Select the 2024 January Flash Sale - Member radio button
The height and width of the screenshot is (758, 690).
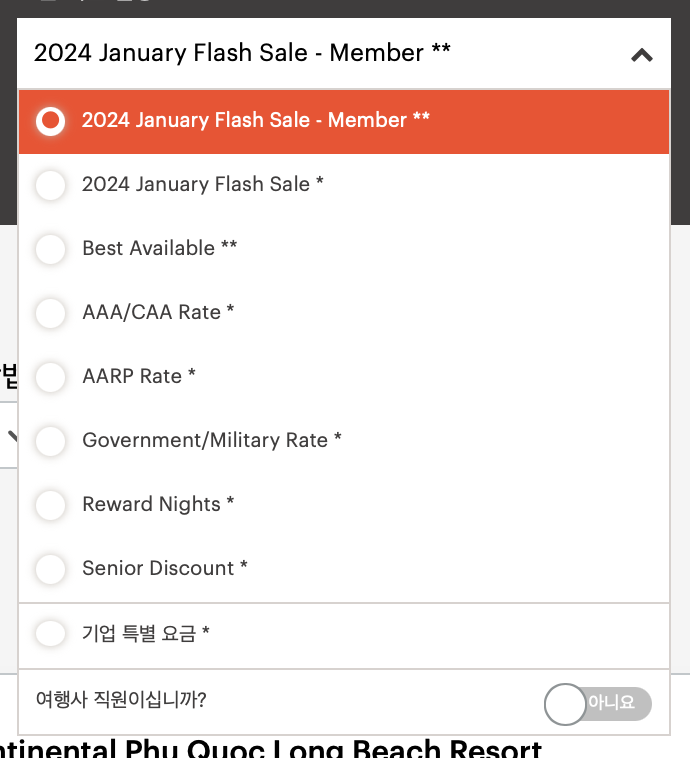pos(50,121)
